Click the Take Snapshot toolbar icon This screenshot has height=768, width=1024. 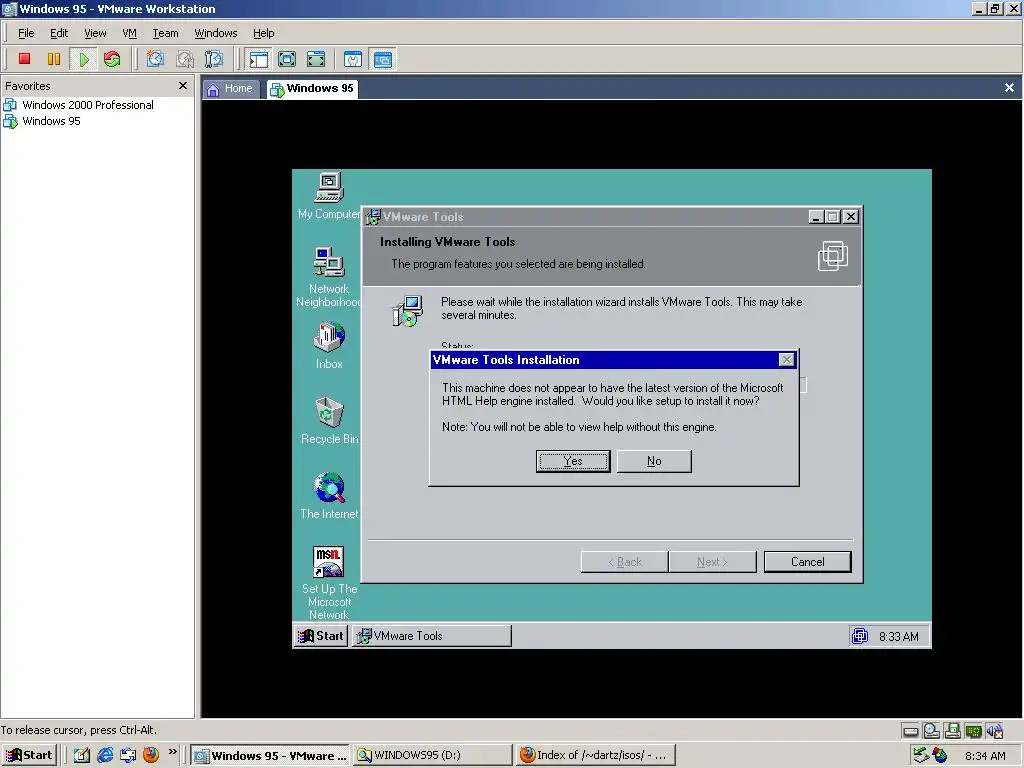(155, 59)
